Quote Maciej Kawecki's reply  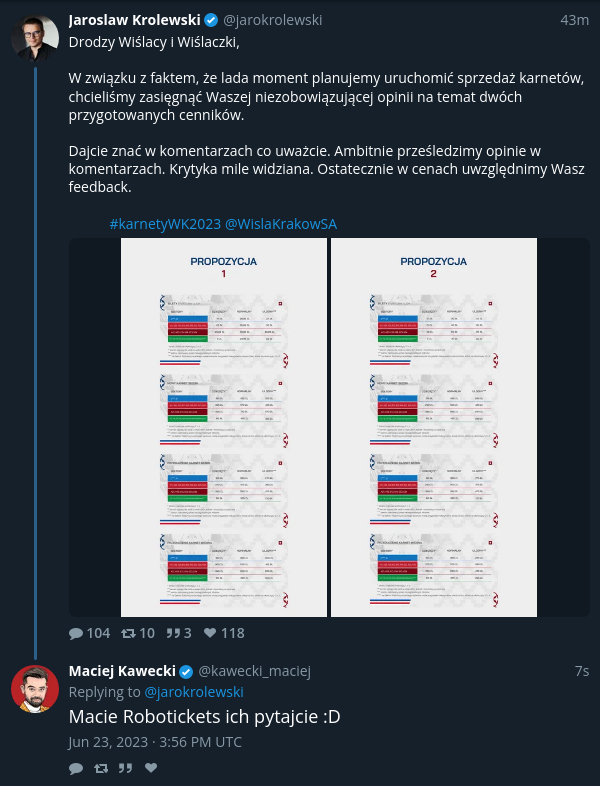click(125, 768)
